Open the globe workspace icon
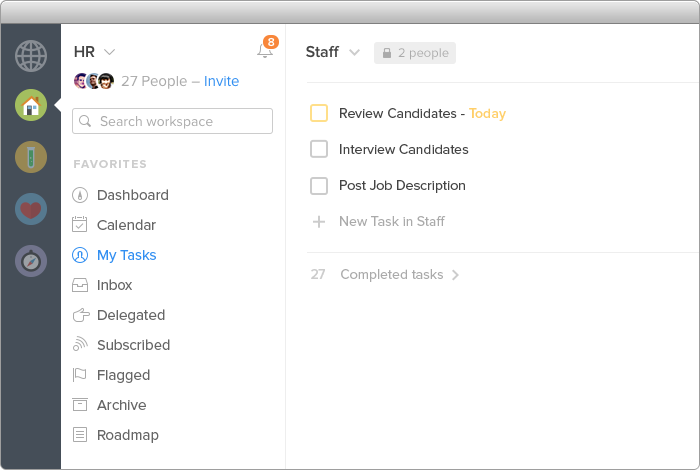The image size is (700, 470). [31, 56]
